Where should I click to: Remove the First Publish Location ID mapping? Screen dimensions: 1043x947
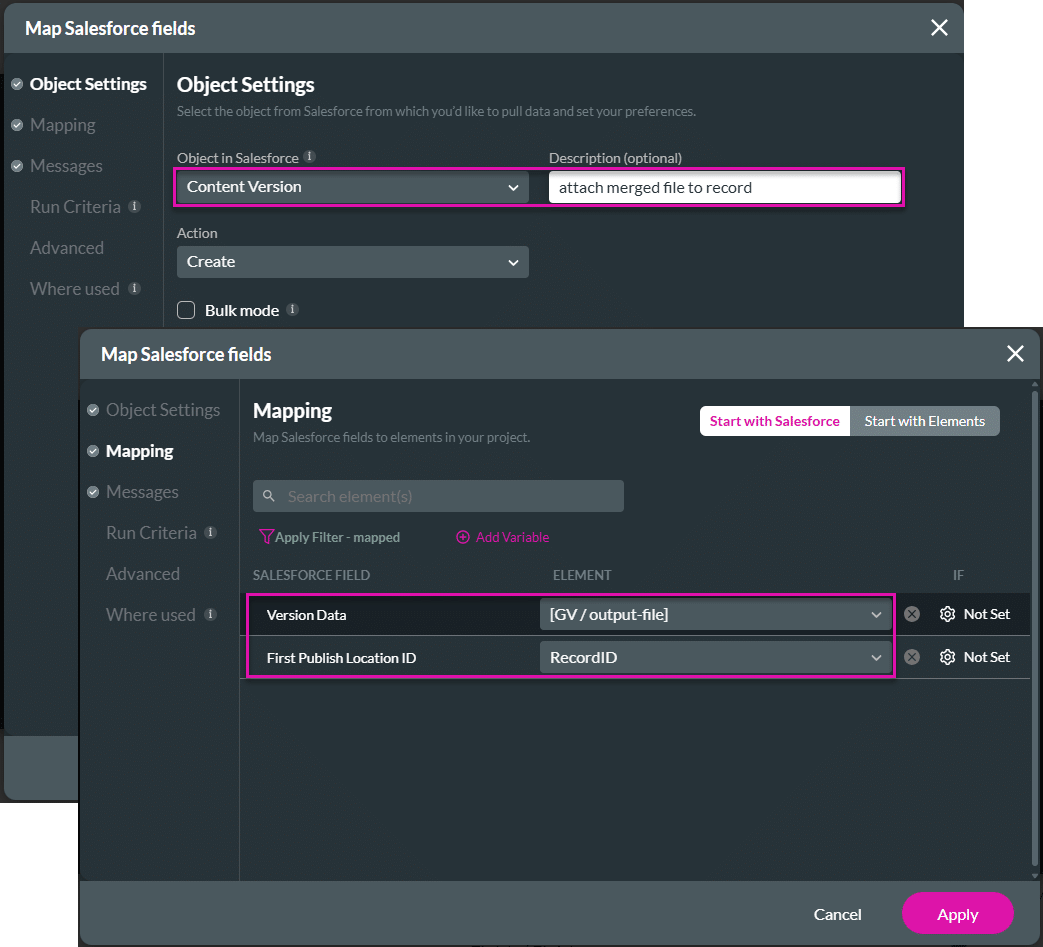912,657
